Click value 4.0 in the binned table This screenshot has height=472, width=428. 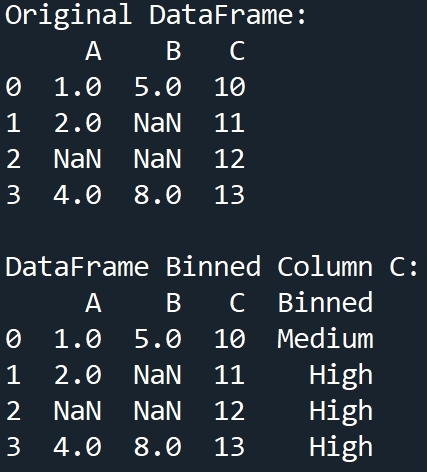pos(78,447)
